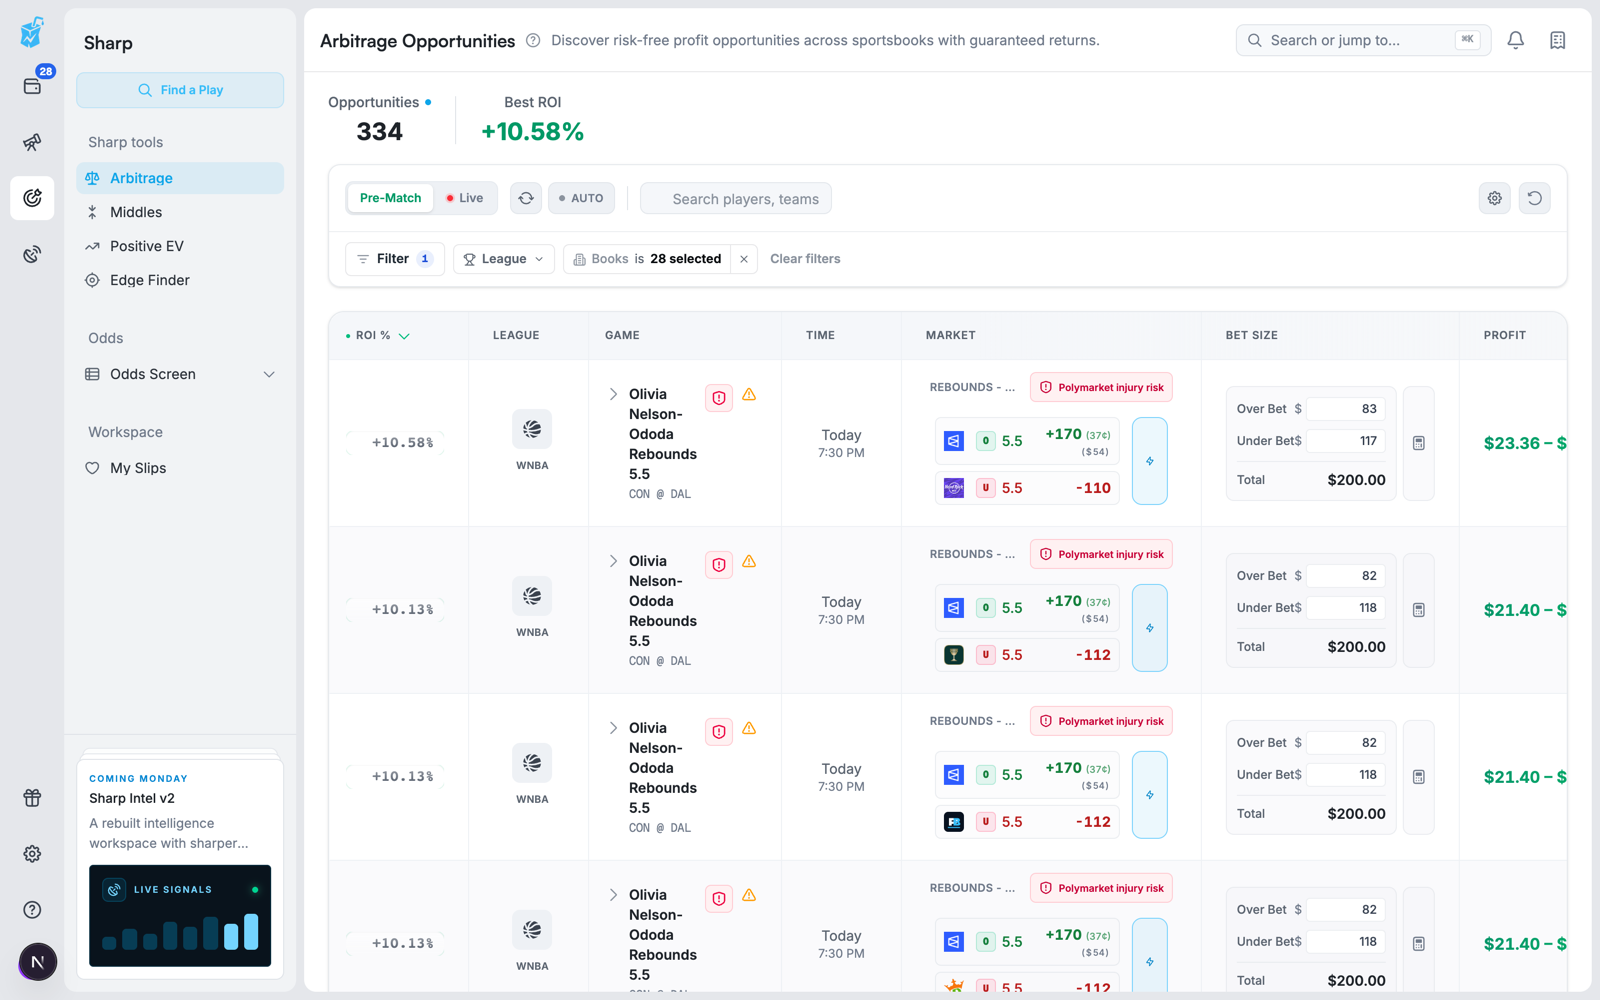Screen dimensions: 1600x1000
Task: Click the Sharp logo at top left
Action: [32, 32]
